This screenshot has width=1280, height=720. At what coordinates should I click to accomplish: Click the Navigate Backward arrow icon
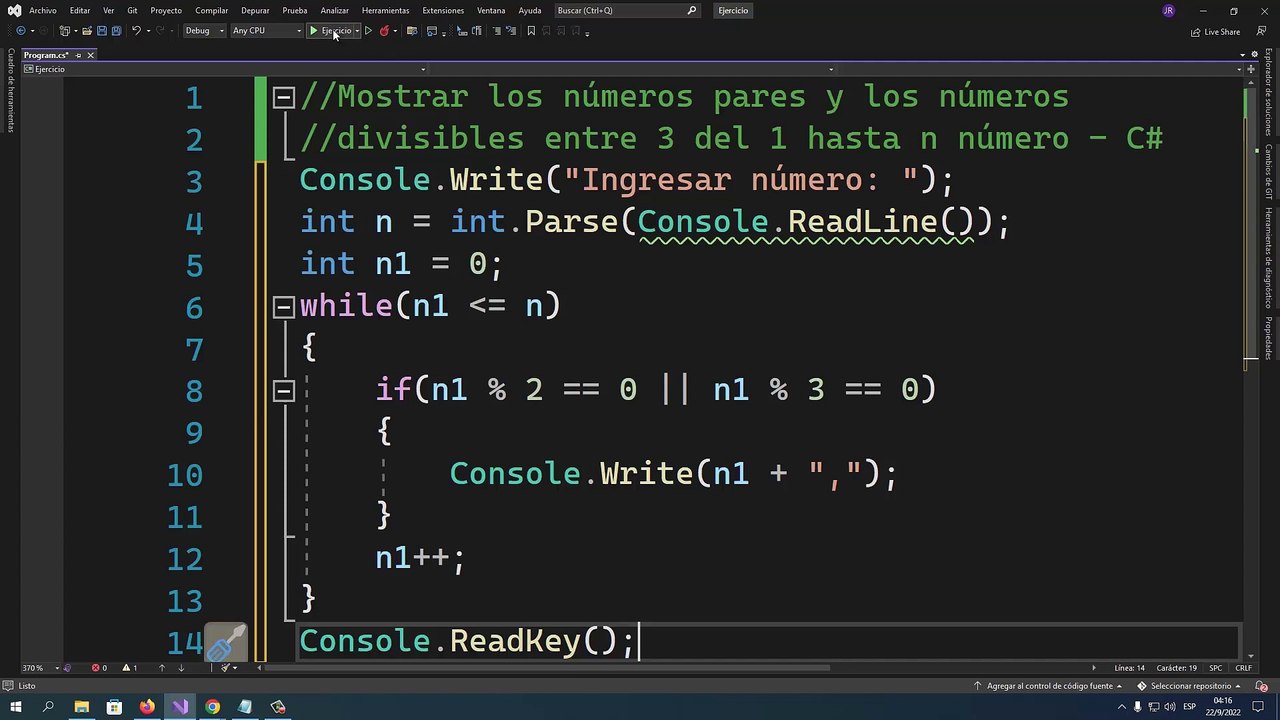point(21,31)
